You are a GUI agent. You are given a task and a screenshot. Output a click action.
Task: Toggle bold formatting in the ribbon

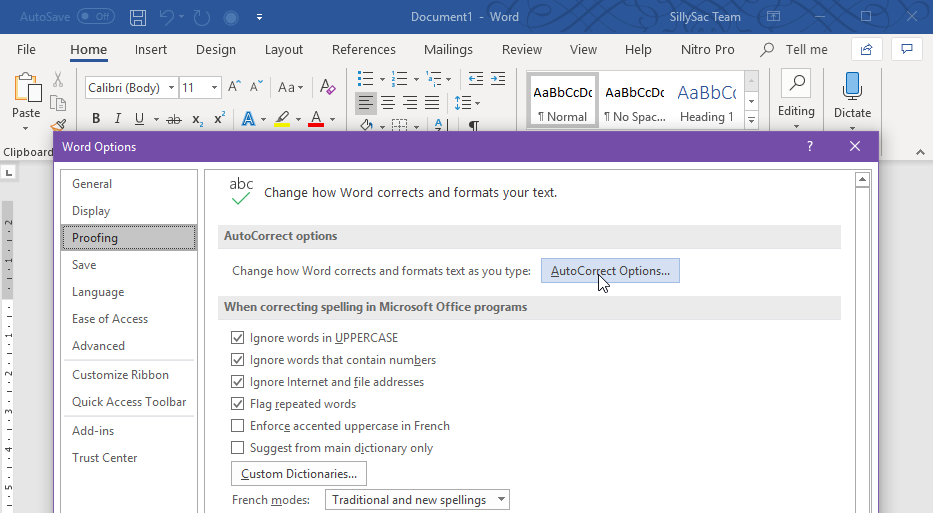click(x=95, y=119)
